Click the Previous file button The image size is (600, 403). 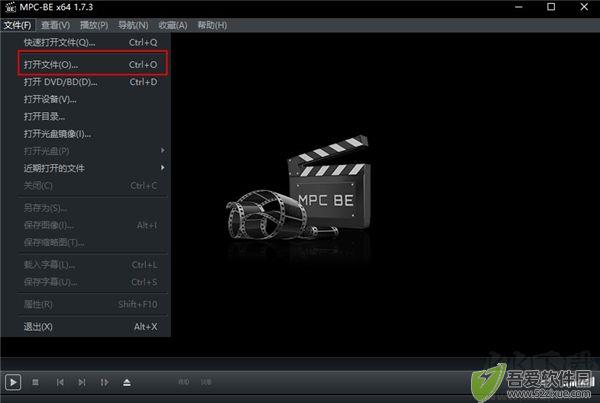point(60,382)
